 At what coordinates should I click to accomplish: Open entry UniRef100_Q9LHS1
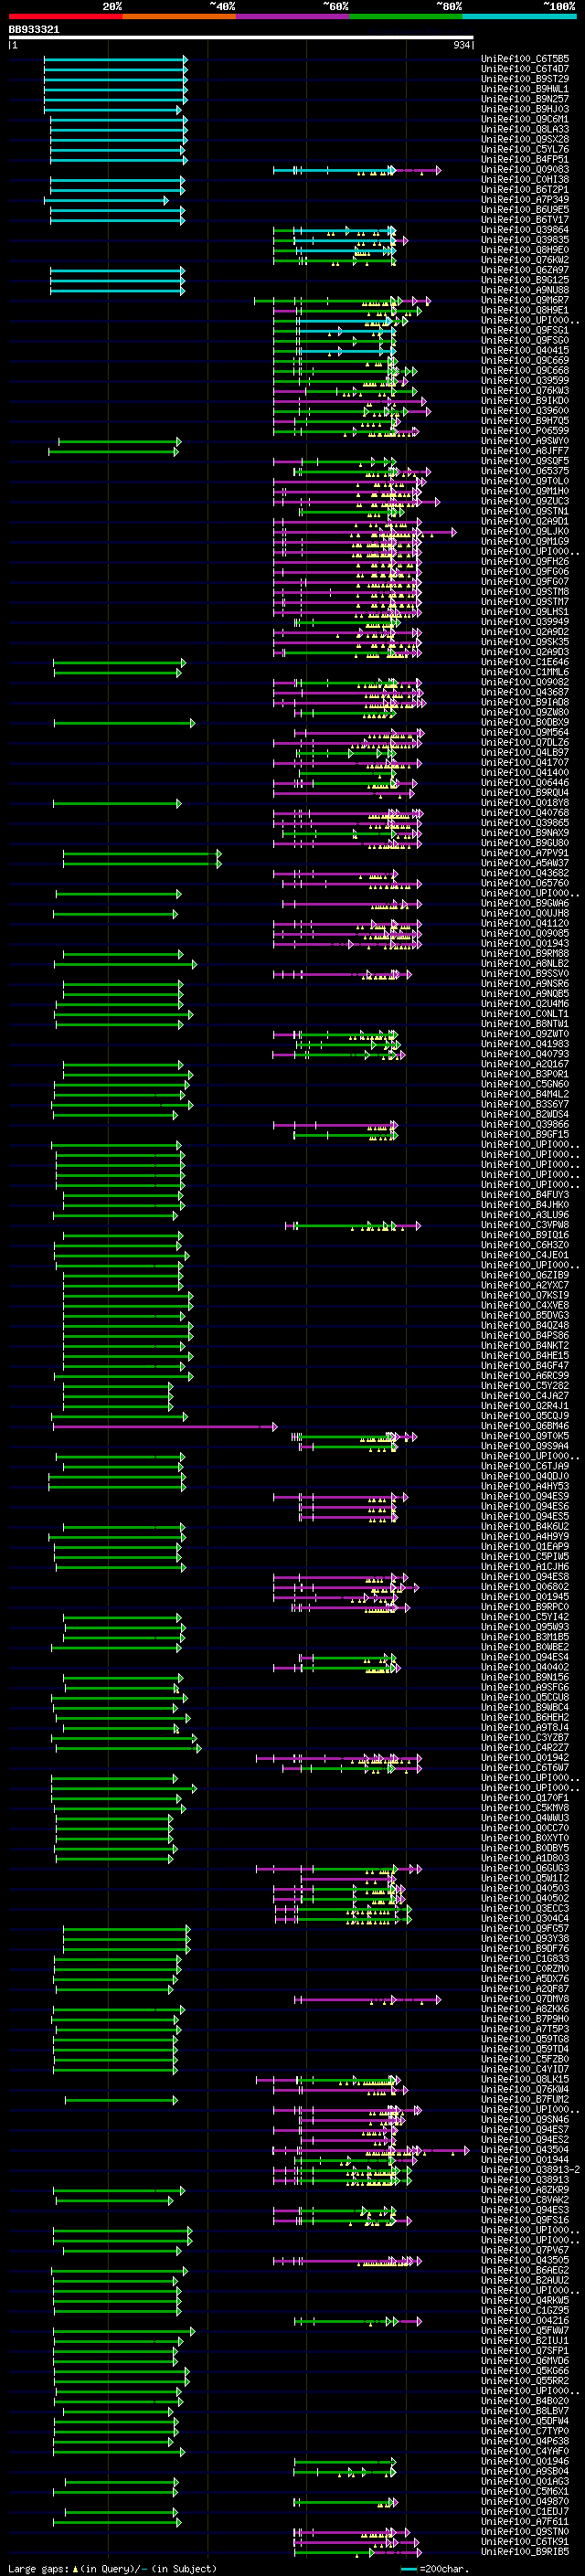click(525, 612)
